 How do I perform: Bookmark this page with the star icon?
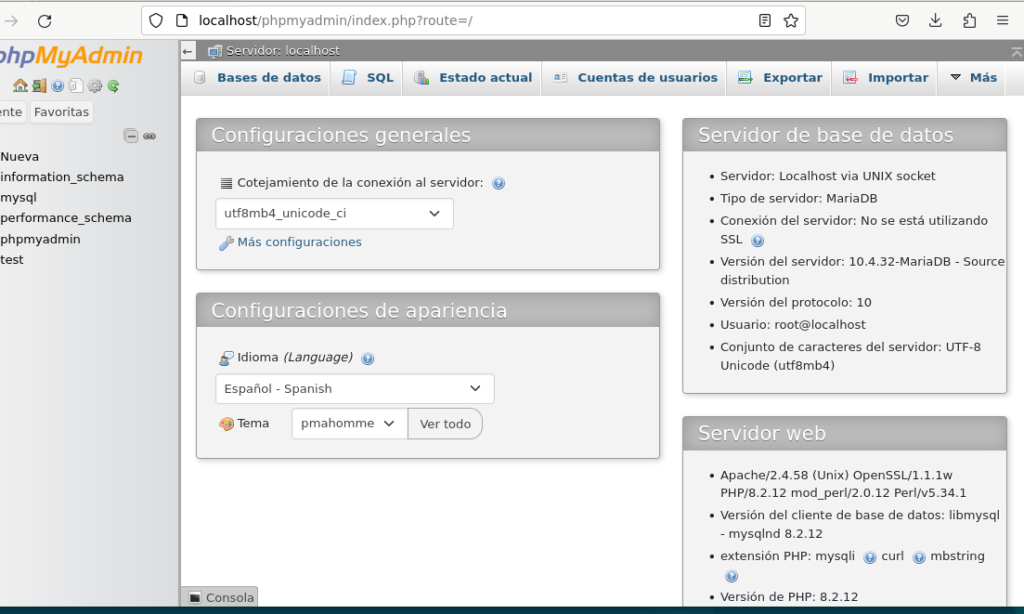791,21
